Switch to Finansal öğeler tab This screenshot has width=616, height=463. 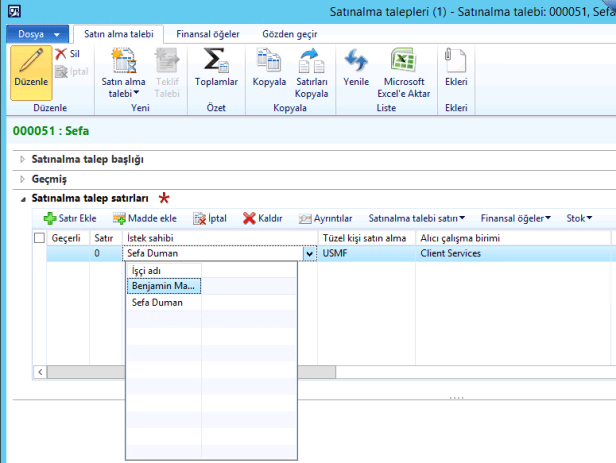click(207, 34)
